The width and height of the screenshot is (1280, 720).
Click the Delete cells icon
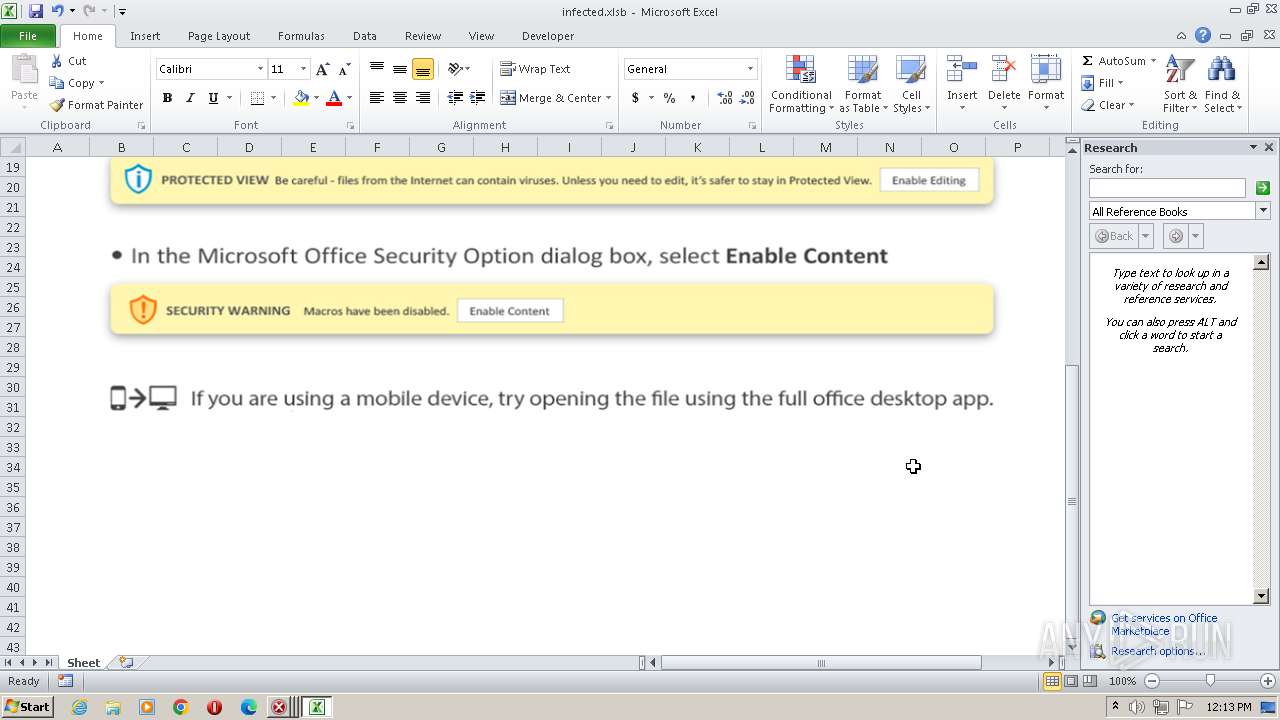pyautogui.click(x=1003, y=70)
